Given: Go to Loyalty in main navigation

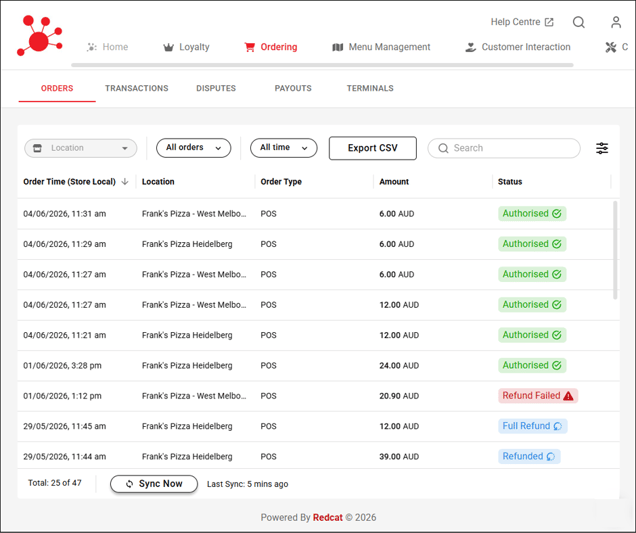Looking at the screenshot, I should tap(186, 47).
